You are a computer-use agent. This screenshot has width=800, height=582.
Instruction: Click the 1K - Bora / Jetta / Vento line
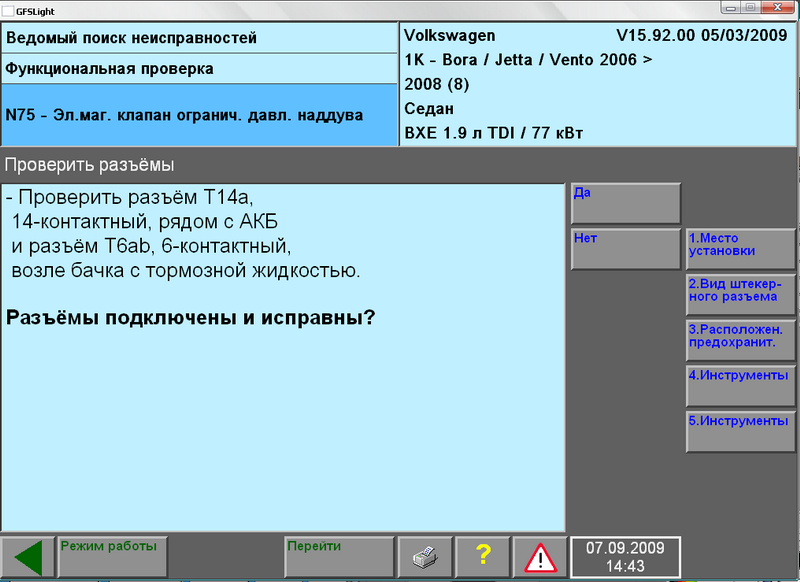528,60
